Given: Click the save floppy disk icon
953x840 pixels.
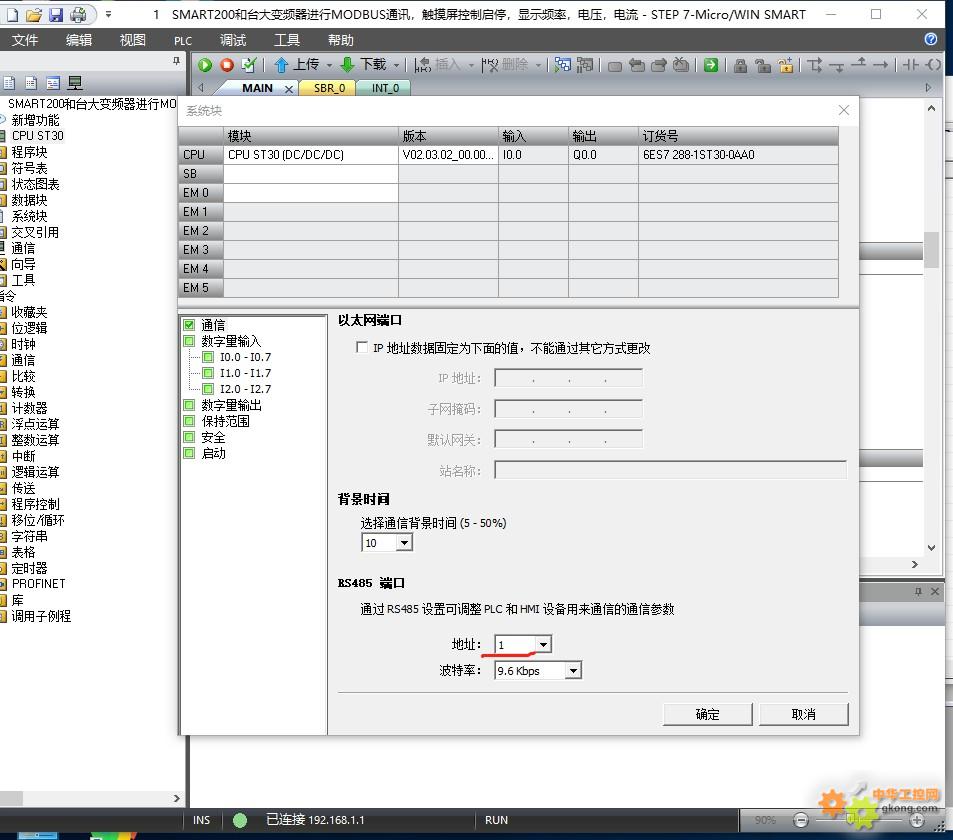Looking at the screenshot, I should click(56, 15).
